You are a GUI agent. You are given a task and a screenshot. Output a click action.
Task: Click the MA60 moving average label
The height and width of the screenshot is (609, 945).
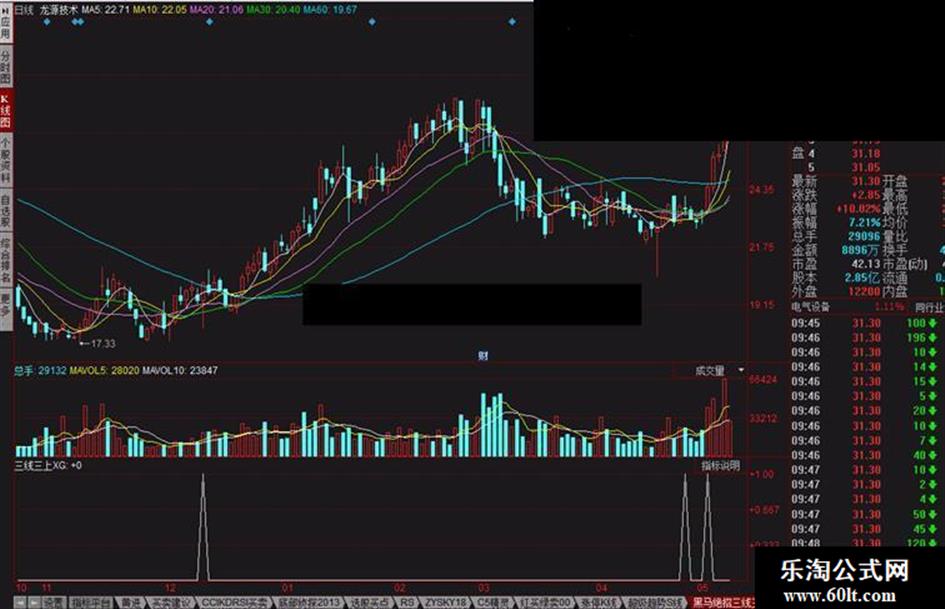tap(330, 10)
